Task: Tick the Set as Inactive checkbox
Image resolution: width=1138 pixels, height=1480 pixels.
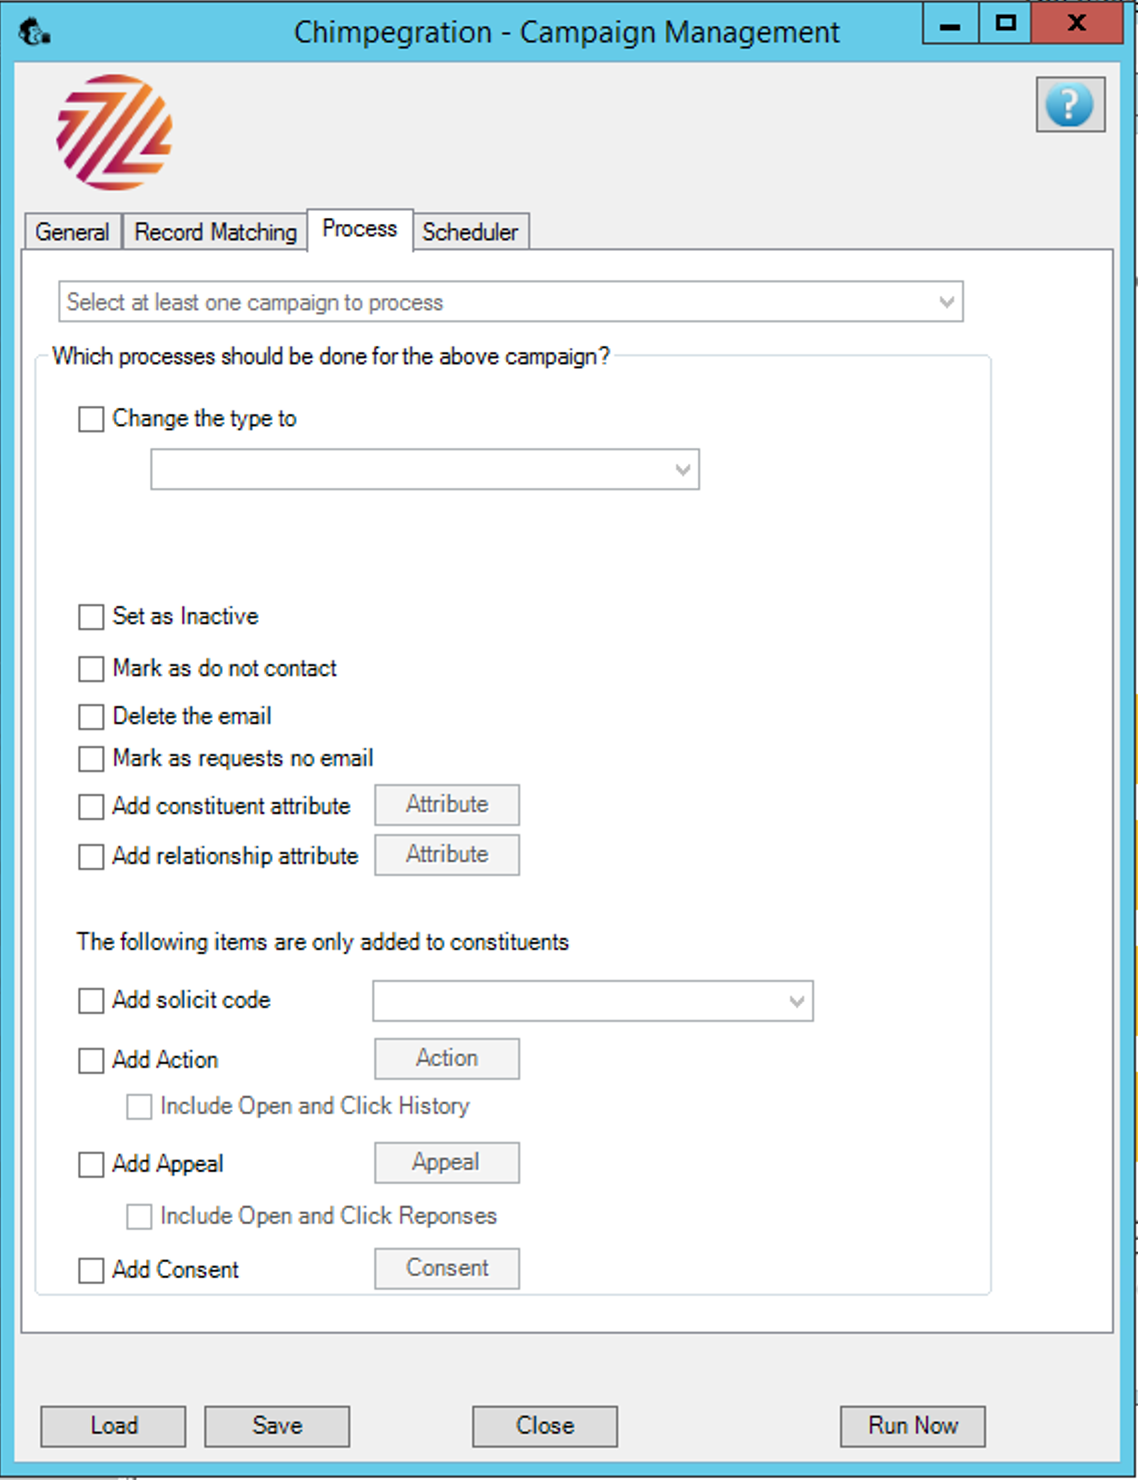Action: pyautogui.click(x=91, y=617)
